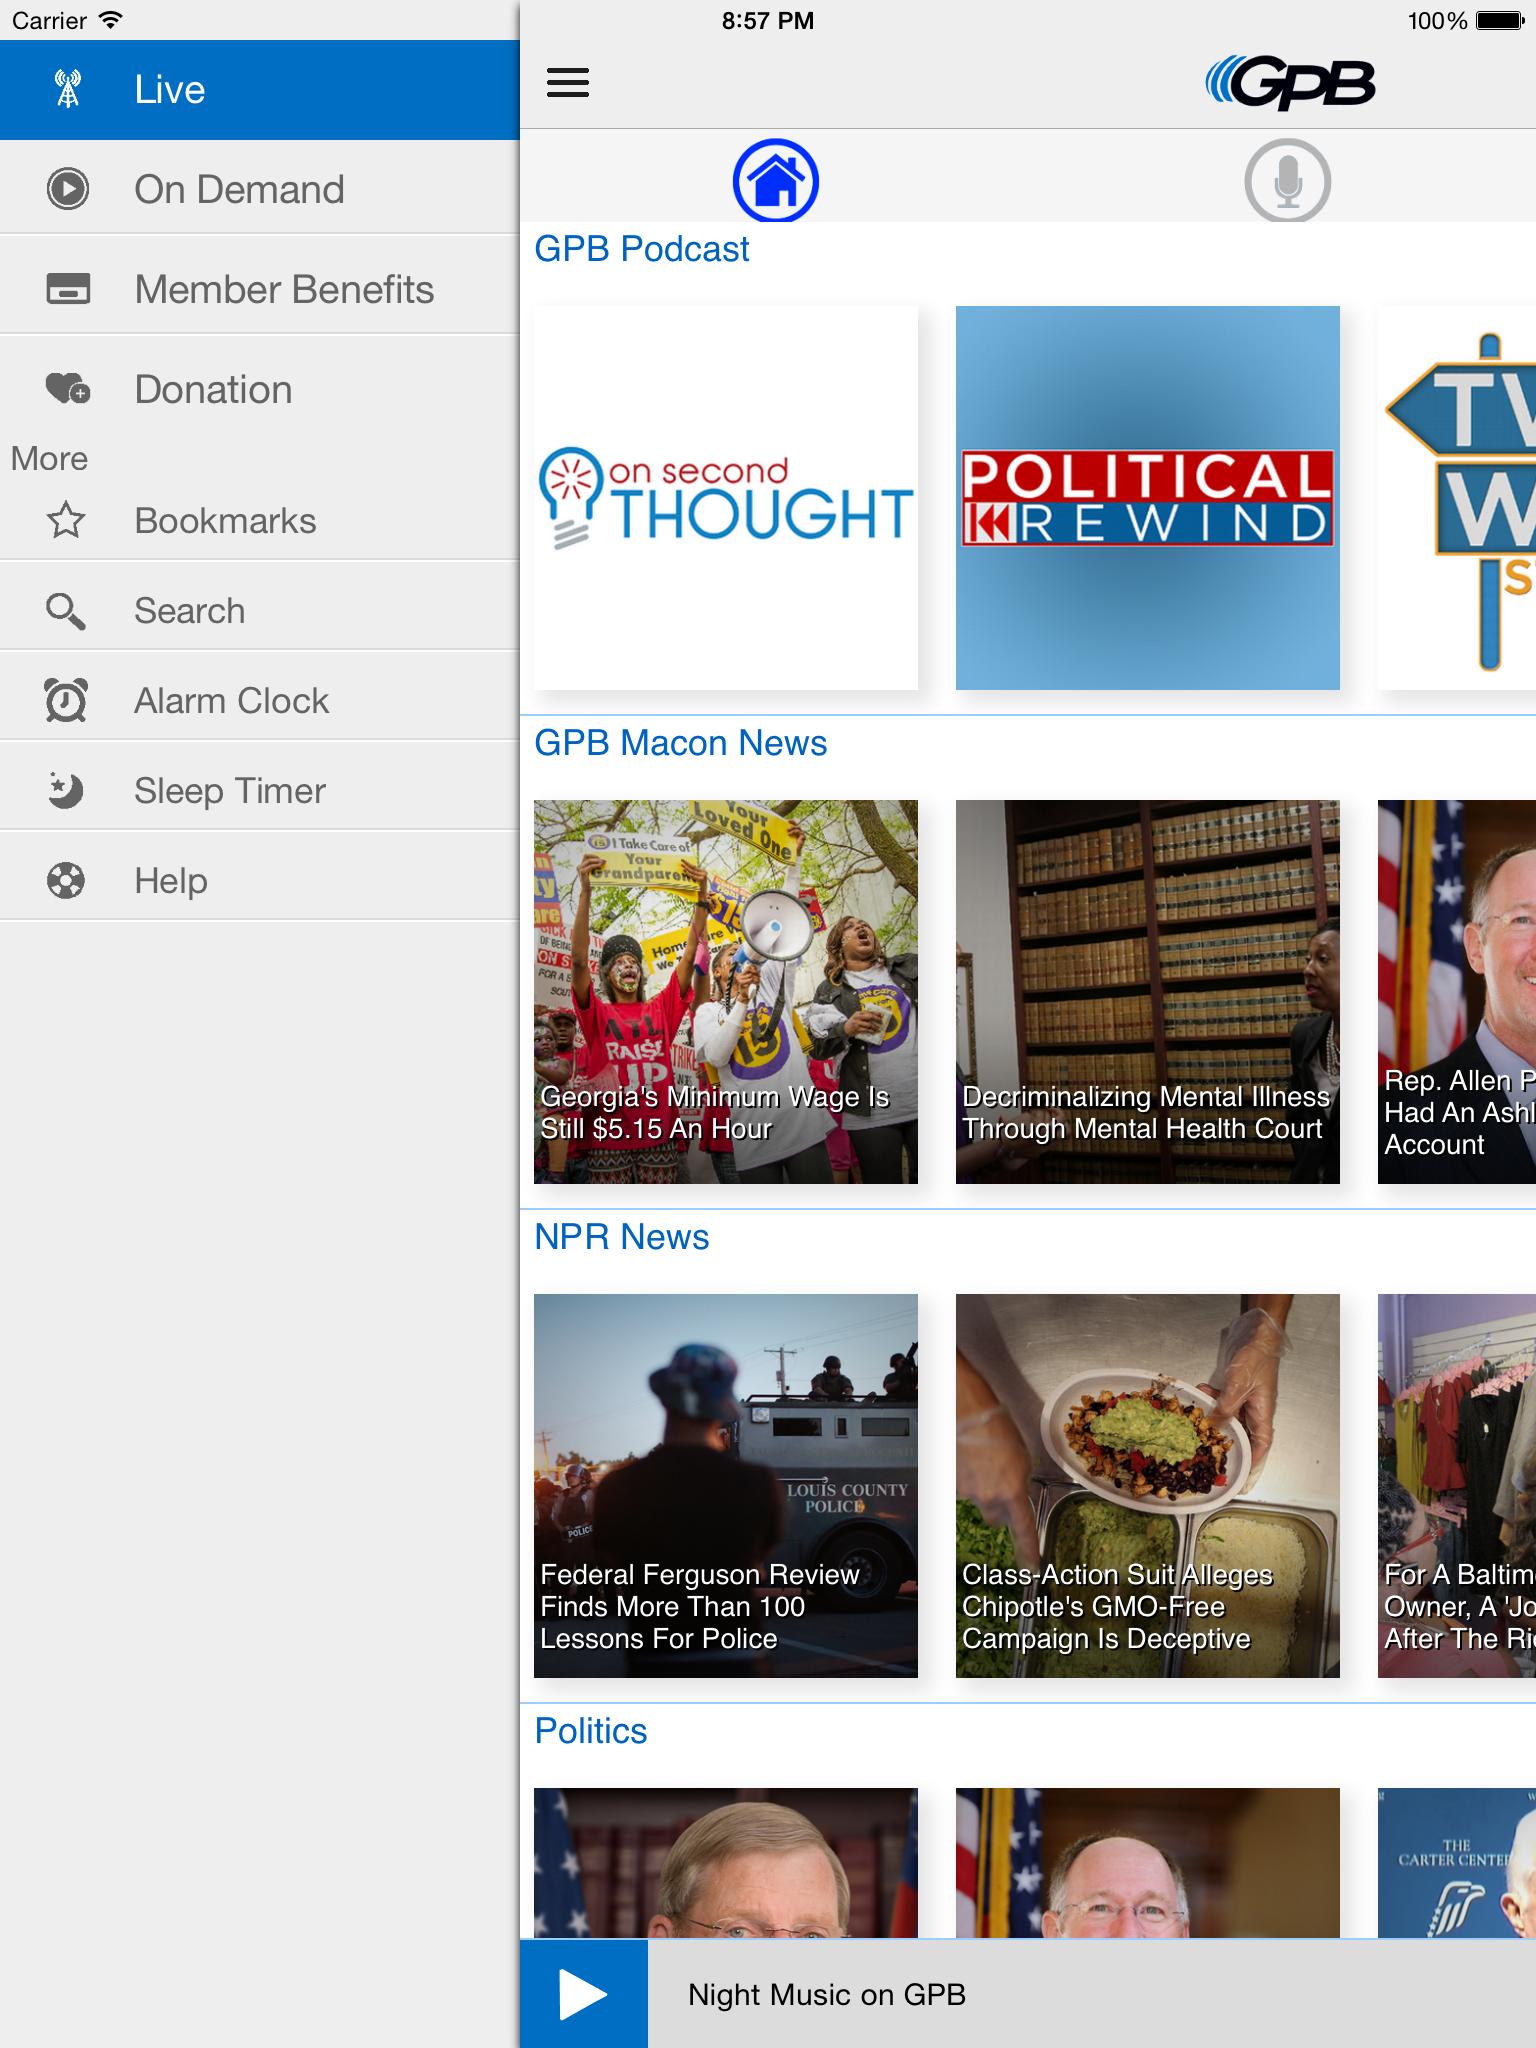
Task: Open the Political Rewind podcast
Action: point(1148,498)
